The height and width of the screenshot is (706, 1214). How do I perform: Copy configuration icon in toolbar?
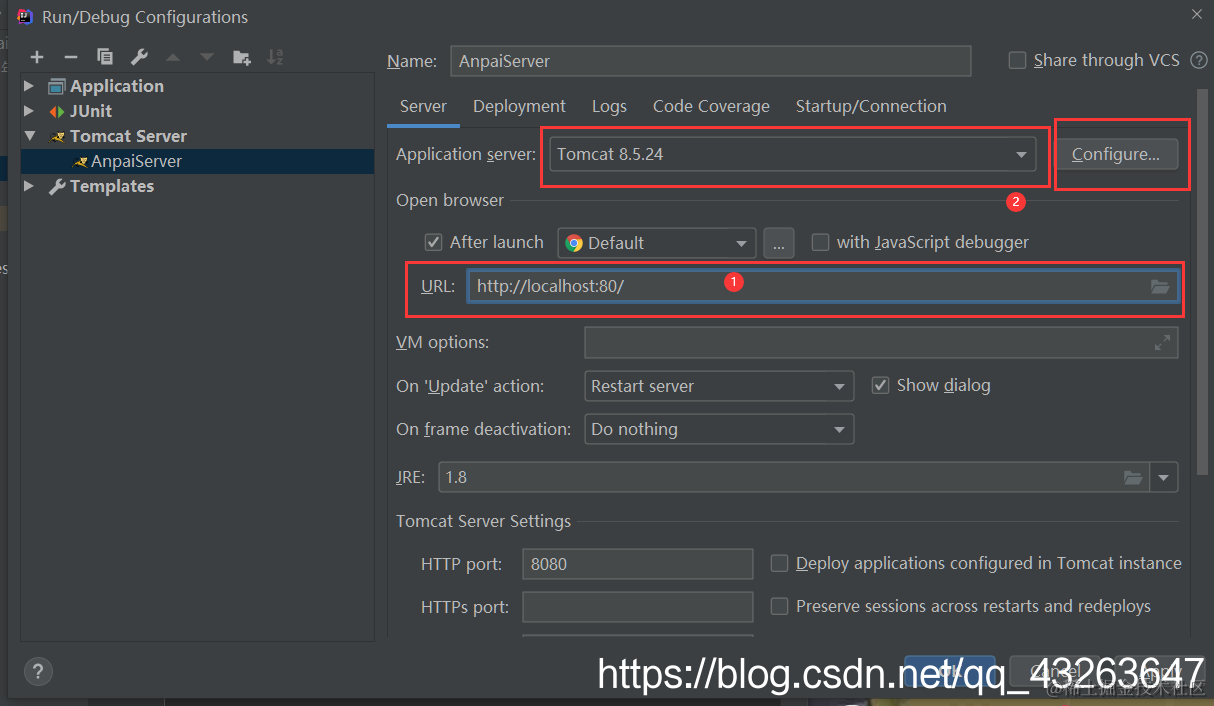105,57
